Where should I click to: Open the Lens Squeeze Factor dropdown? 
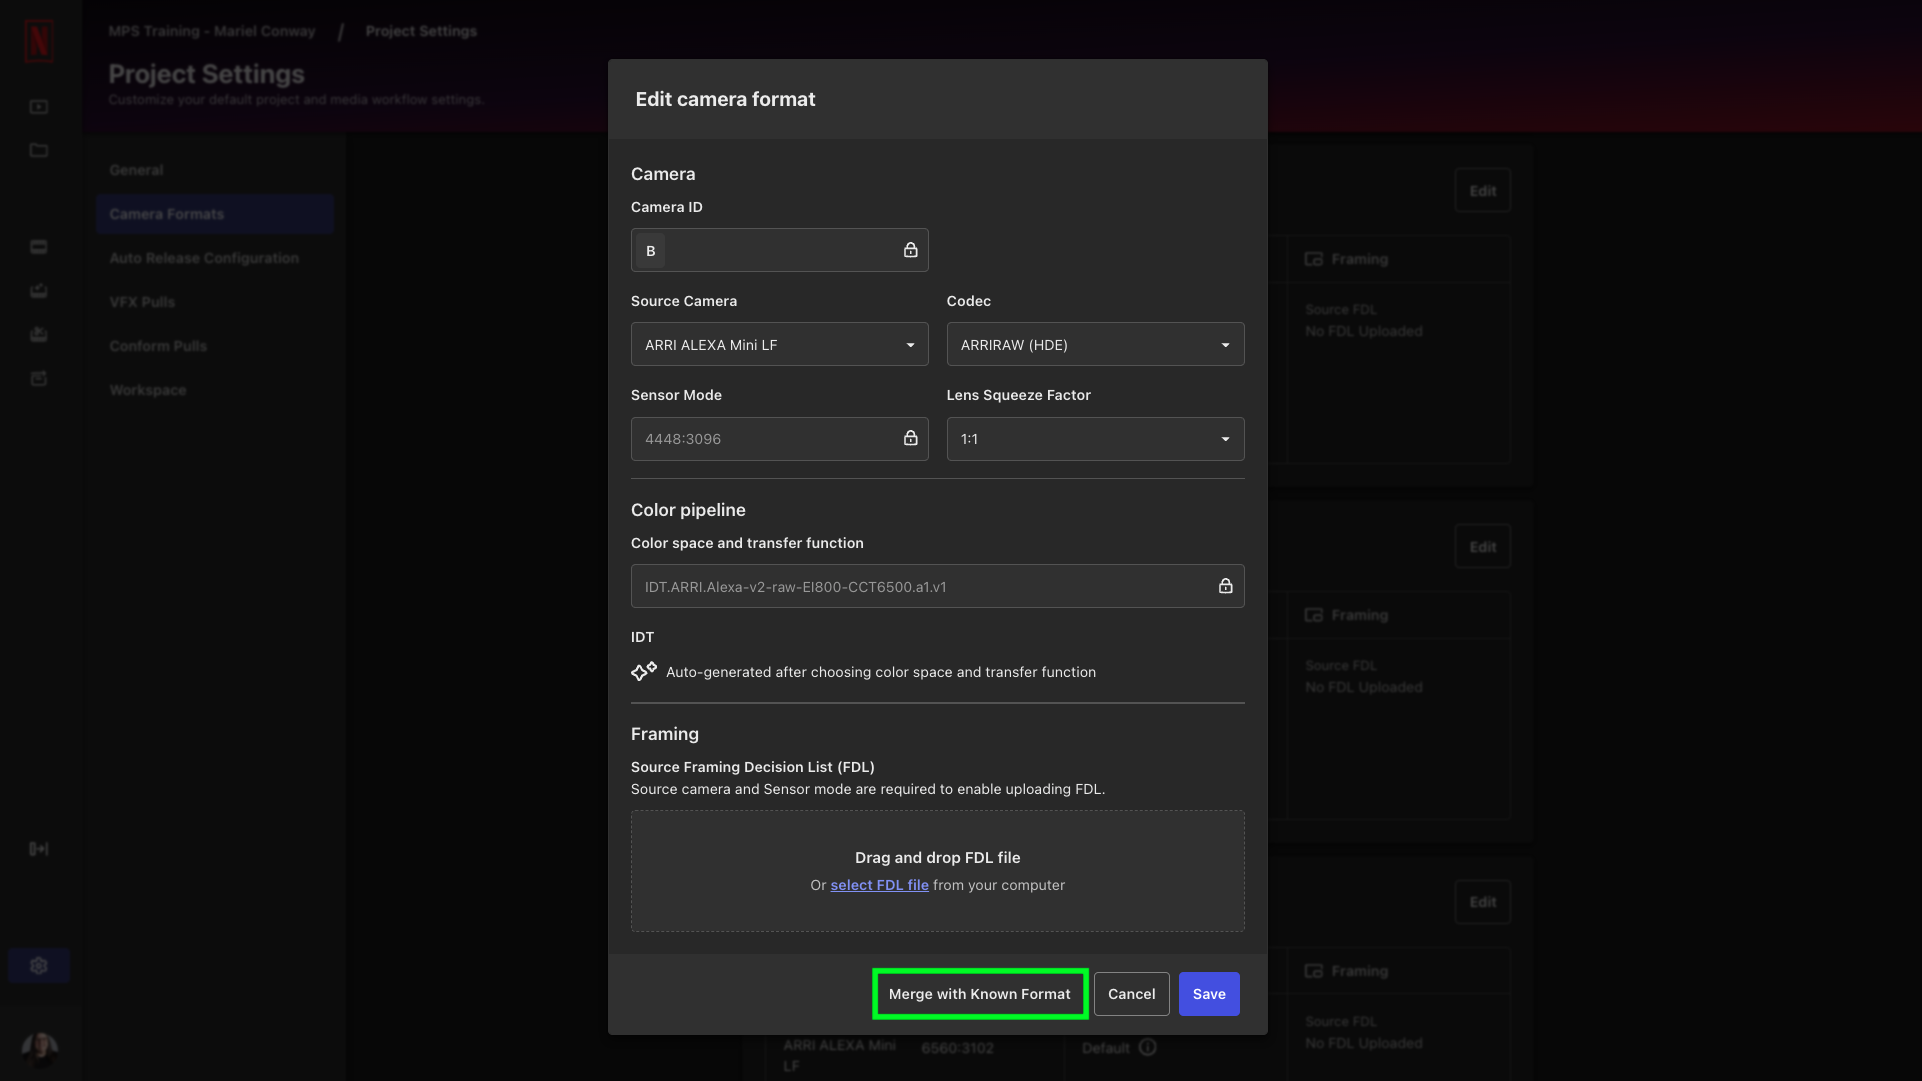tap(1095, 439)
